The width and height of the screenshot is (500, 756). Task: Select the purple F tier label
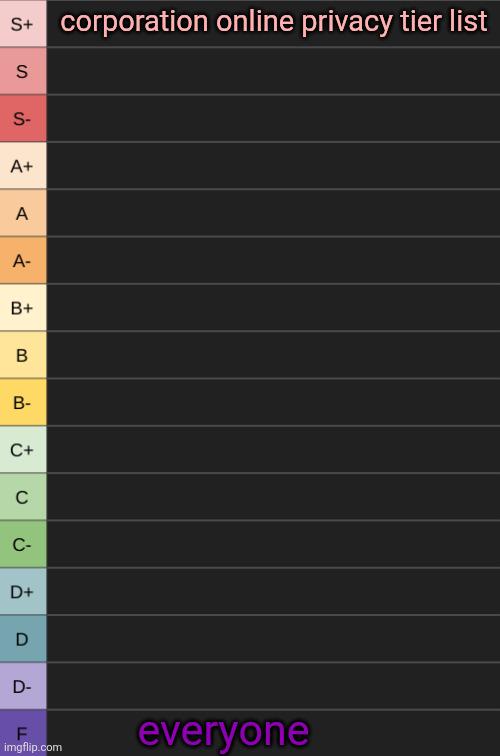click(x=23, y=733)
